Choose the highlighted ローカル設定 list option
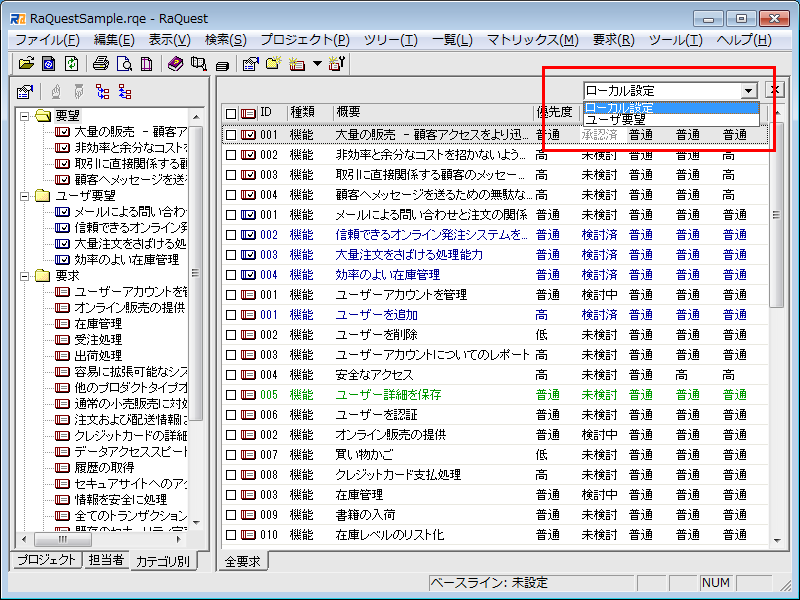The width and height of the screenshot is (800, 600). tap(671, 108)
